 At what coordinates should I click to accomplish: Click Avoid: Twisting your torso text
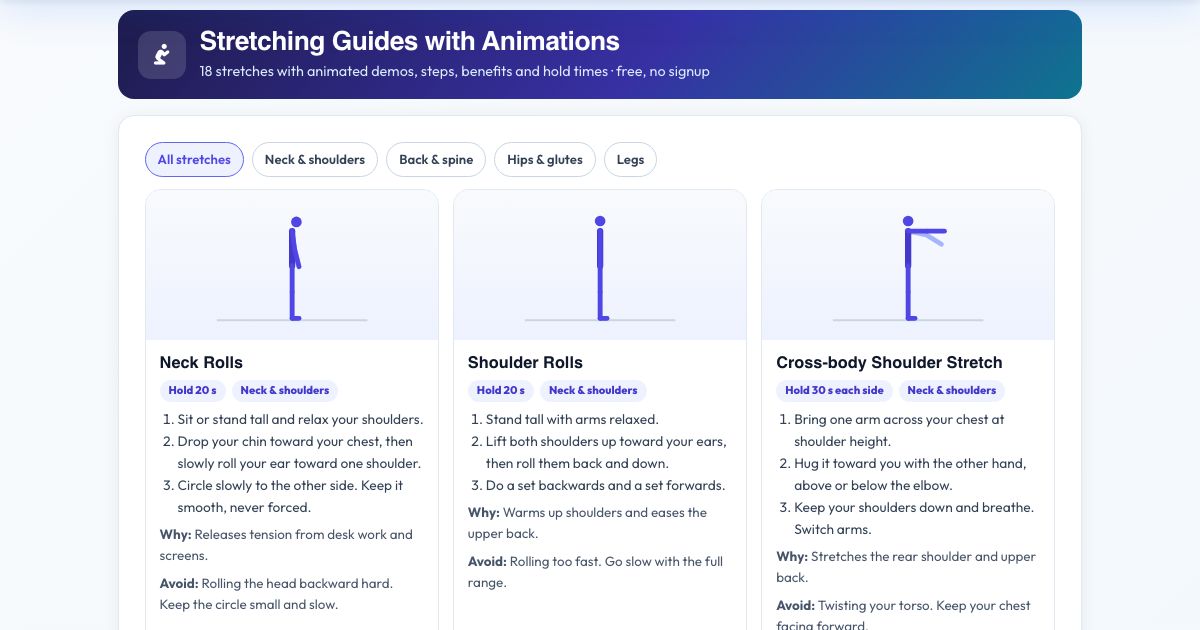(x=903, y=615)
